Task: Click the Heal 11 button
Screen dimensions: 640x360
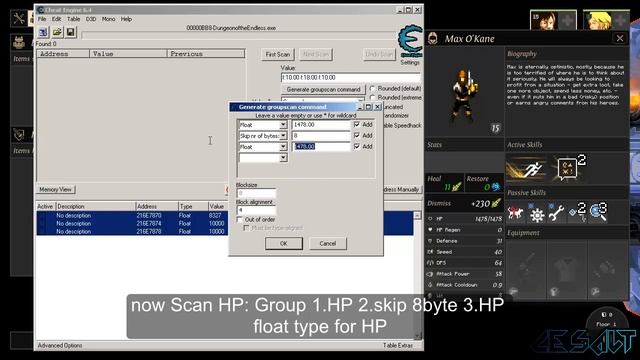Action: click(x=445, y=183)
